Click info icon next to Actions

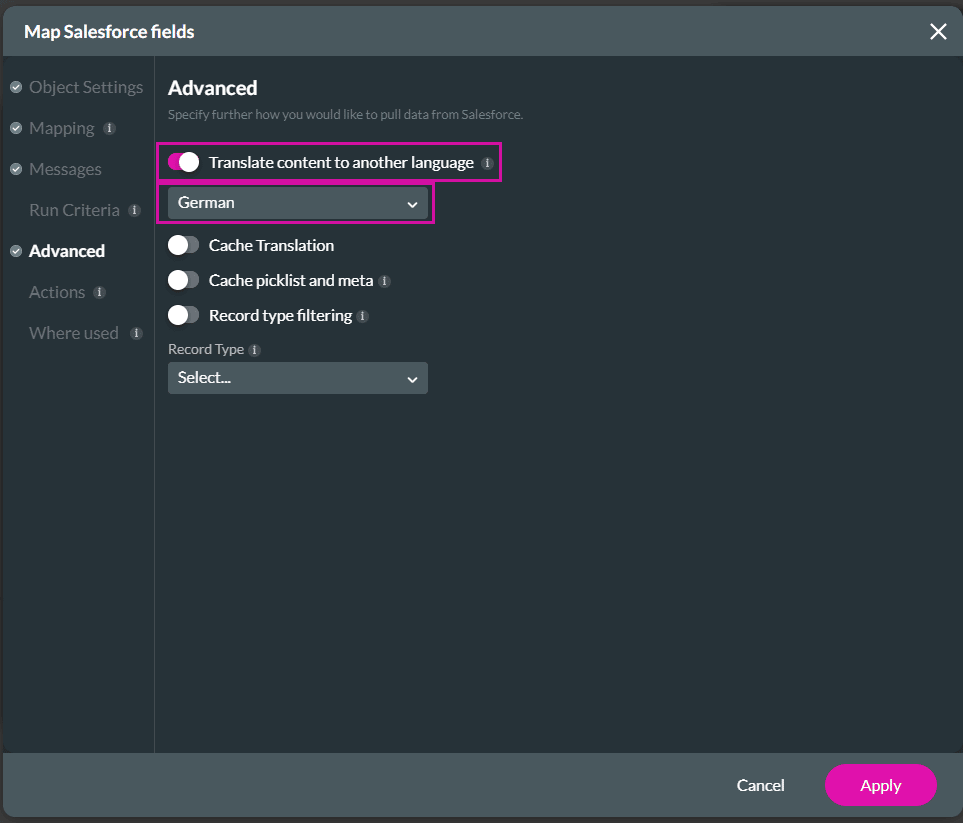(99, 293)
